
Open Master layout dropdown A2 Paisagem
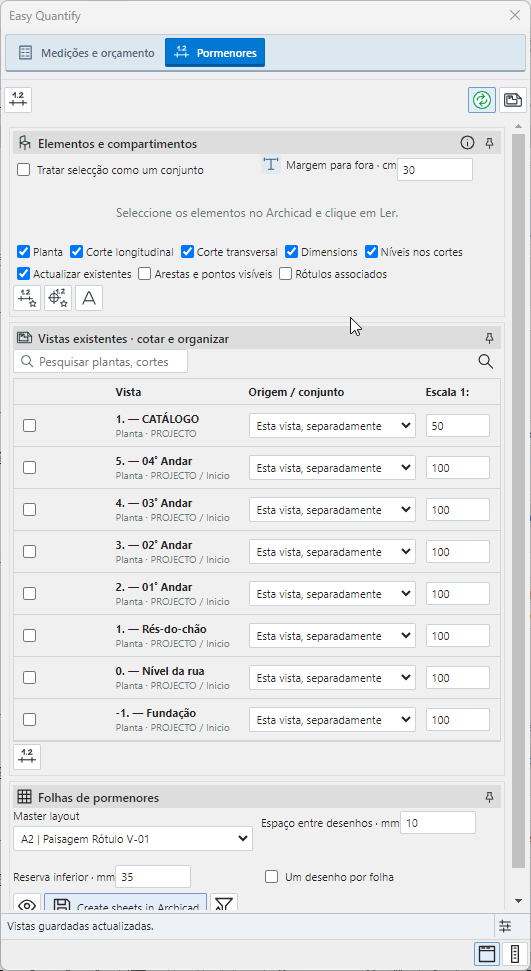pyautogui.click(x=133, y=840)
